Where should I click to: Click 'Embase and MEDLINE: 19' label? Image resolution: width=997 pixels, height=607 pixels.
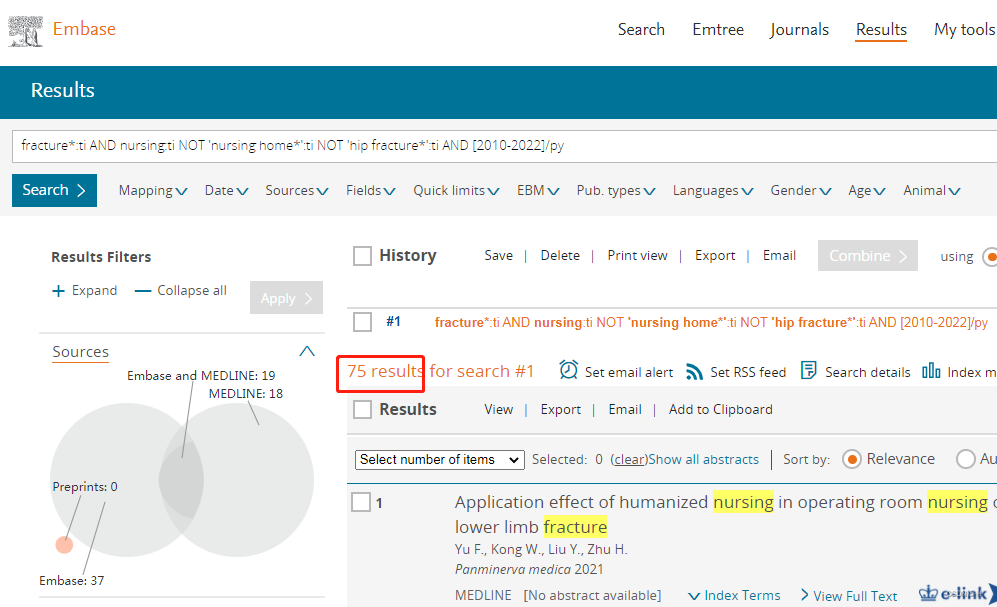pos(201,376)
